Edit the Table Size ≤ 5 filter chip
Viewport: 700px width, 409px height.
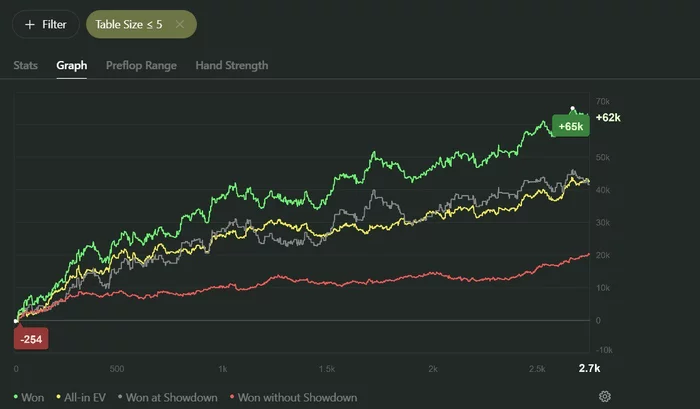point(129,24)
